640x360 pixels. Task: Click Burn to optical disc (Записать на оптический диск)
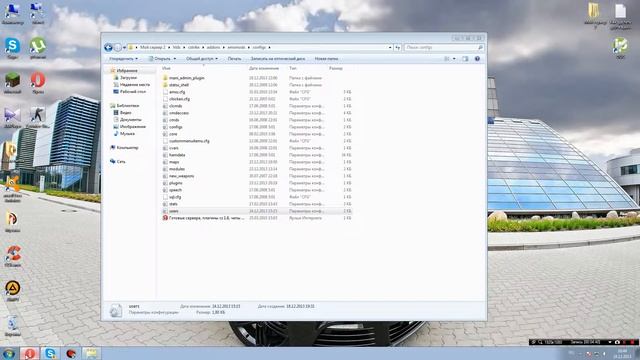pyautogui.click(x=278, y=59)
